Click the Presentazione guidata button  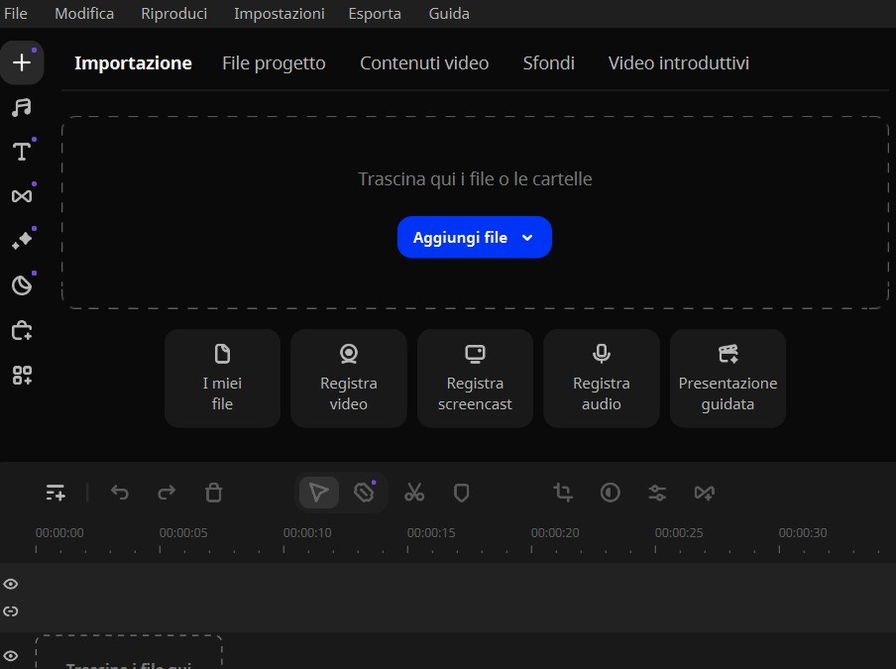tap(727, 378)
